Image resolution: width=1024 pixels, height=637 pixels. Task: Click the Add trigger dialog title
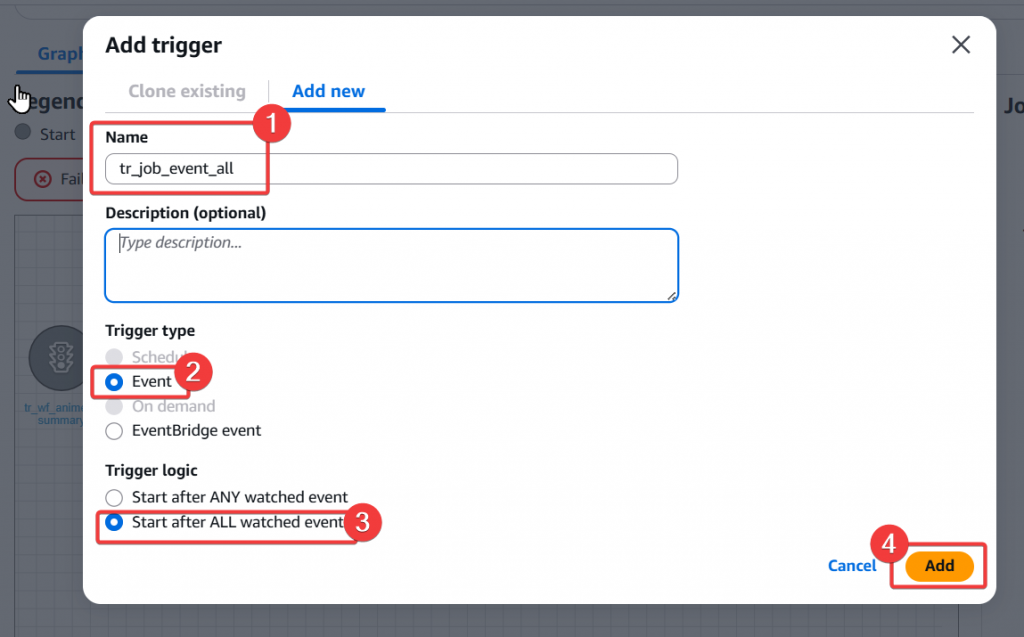click(163, 45)
